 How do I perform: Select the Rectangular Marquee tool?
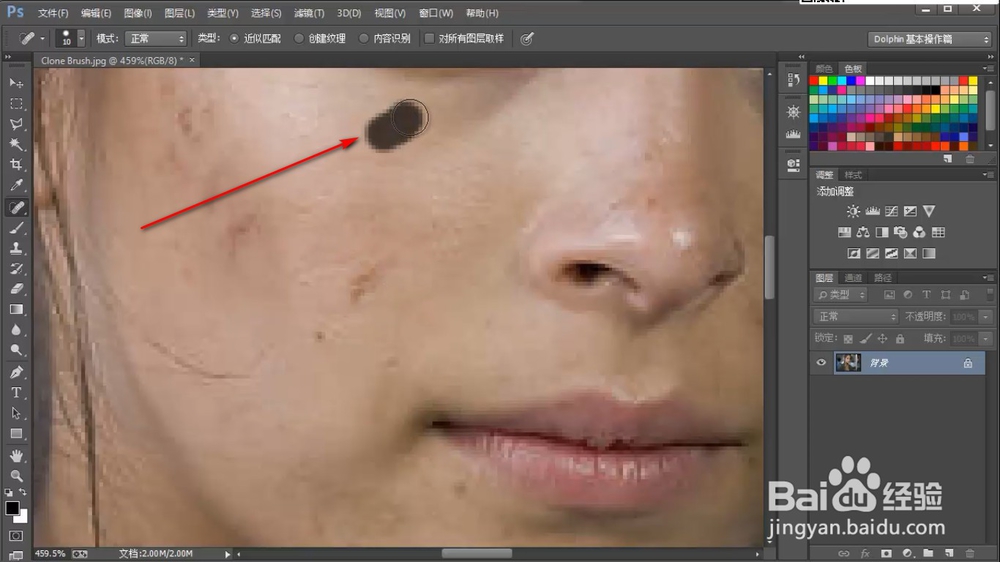click(17, 103)
